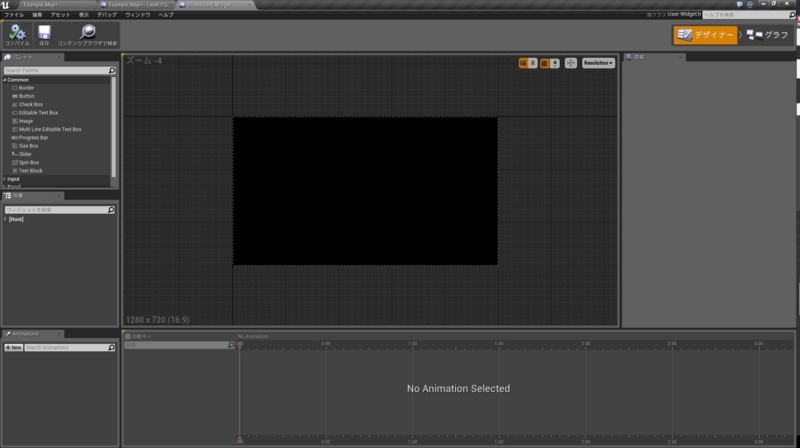Viewport: 800px width, 448px height.
Task: Open the 表示 (View) menu
Action: [84, 15]
